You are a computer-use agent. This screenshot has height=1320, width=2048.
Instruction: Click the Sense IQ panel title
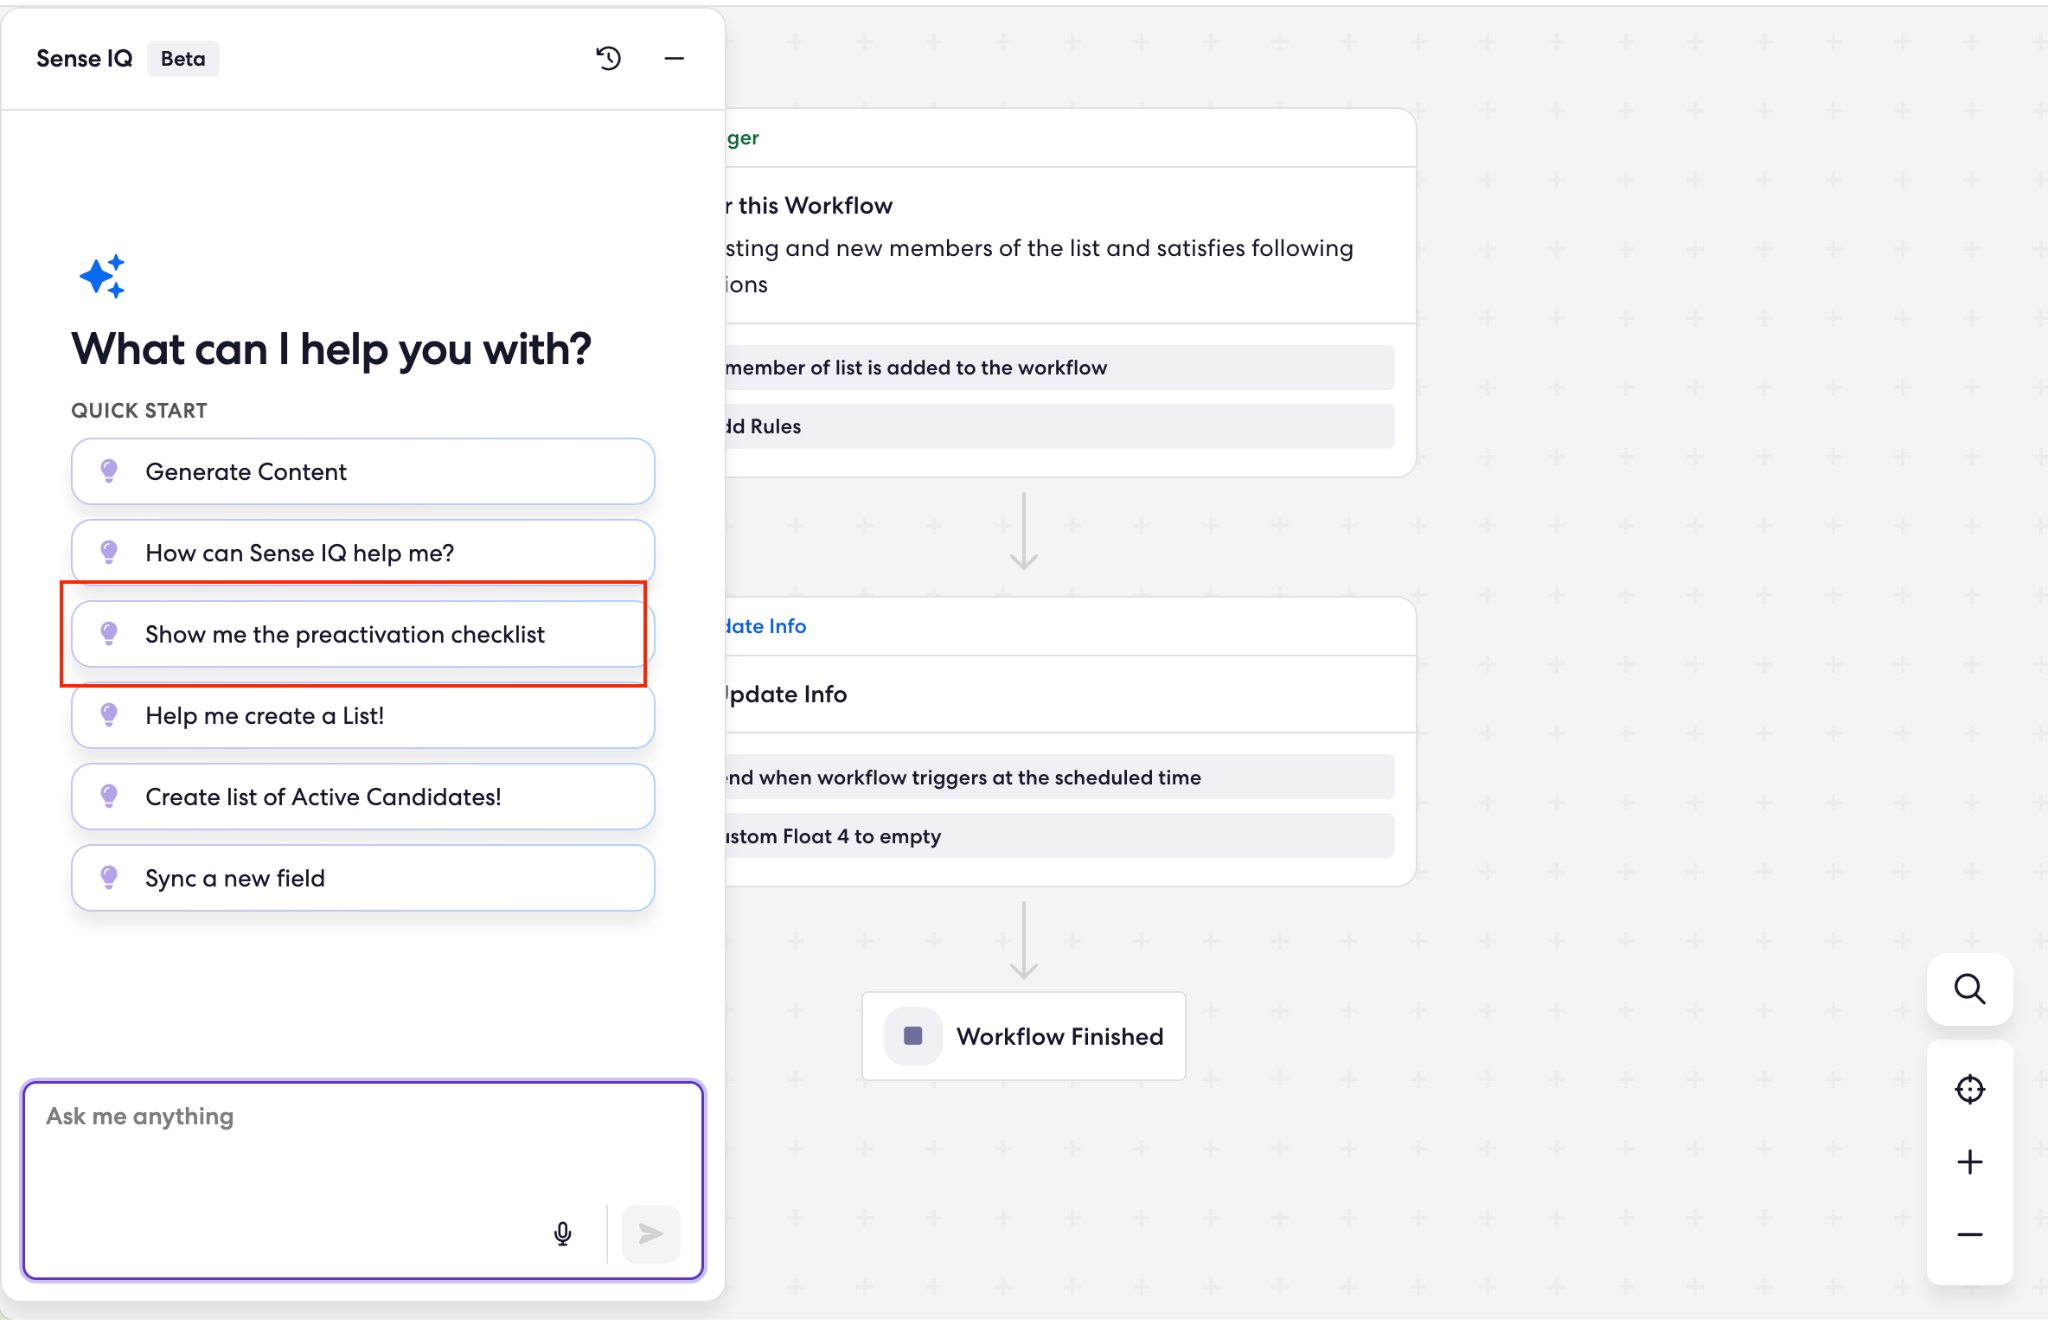pyautogui.click(x=84, y=58)
